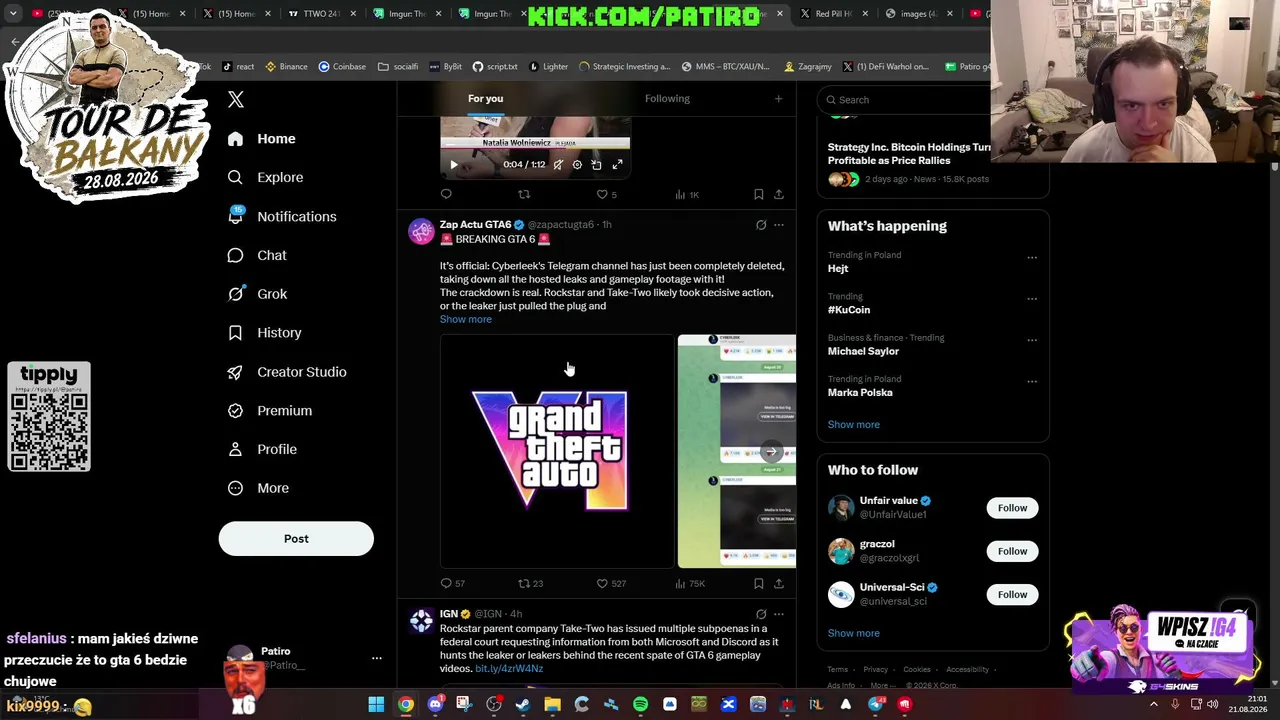This screenshot has height=720, width=1280.
Task: Repost the Zap Actu post with 23 reposts
Action: (x=530, y=583)
